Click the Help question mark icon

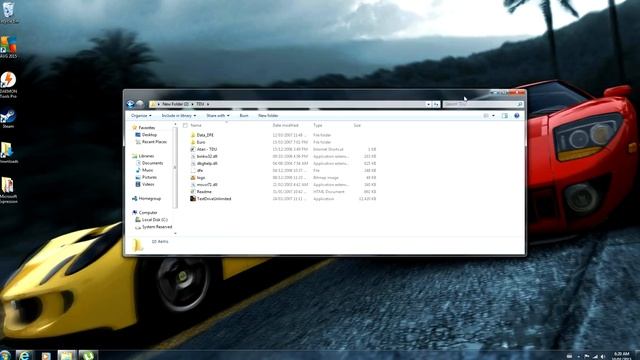(517, 116)
